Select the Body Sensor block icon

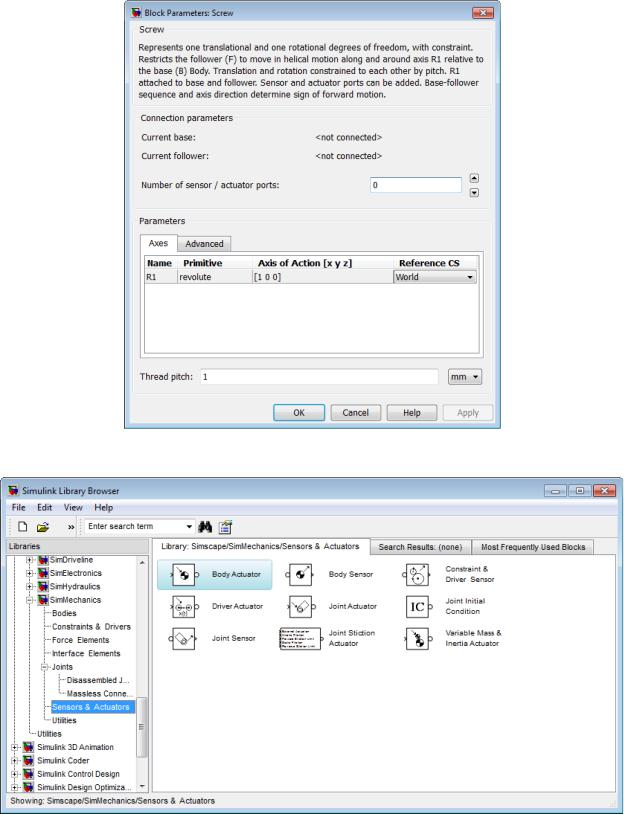(x=300, y=575)
